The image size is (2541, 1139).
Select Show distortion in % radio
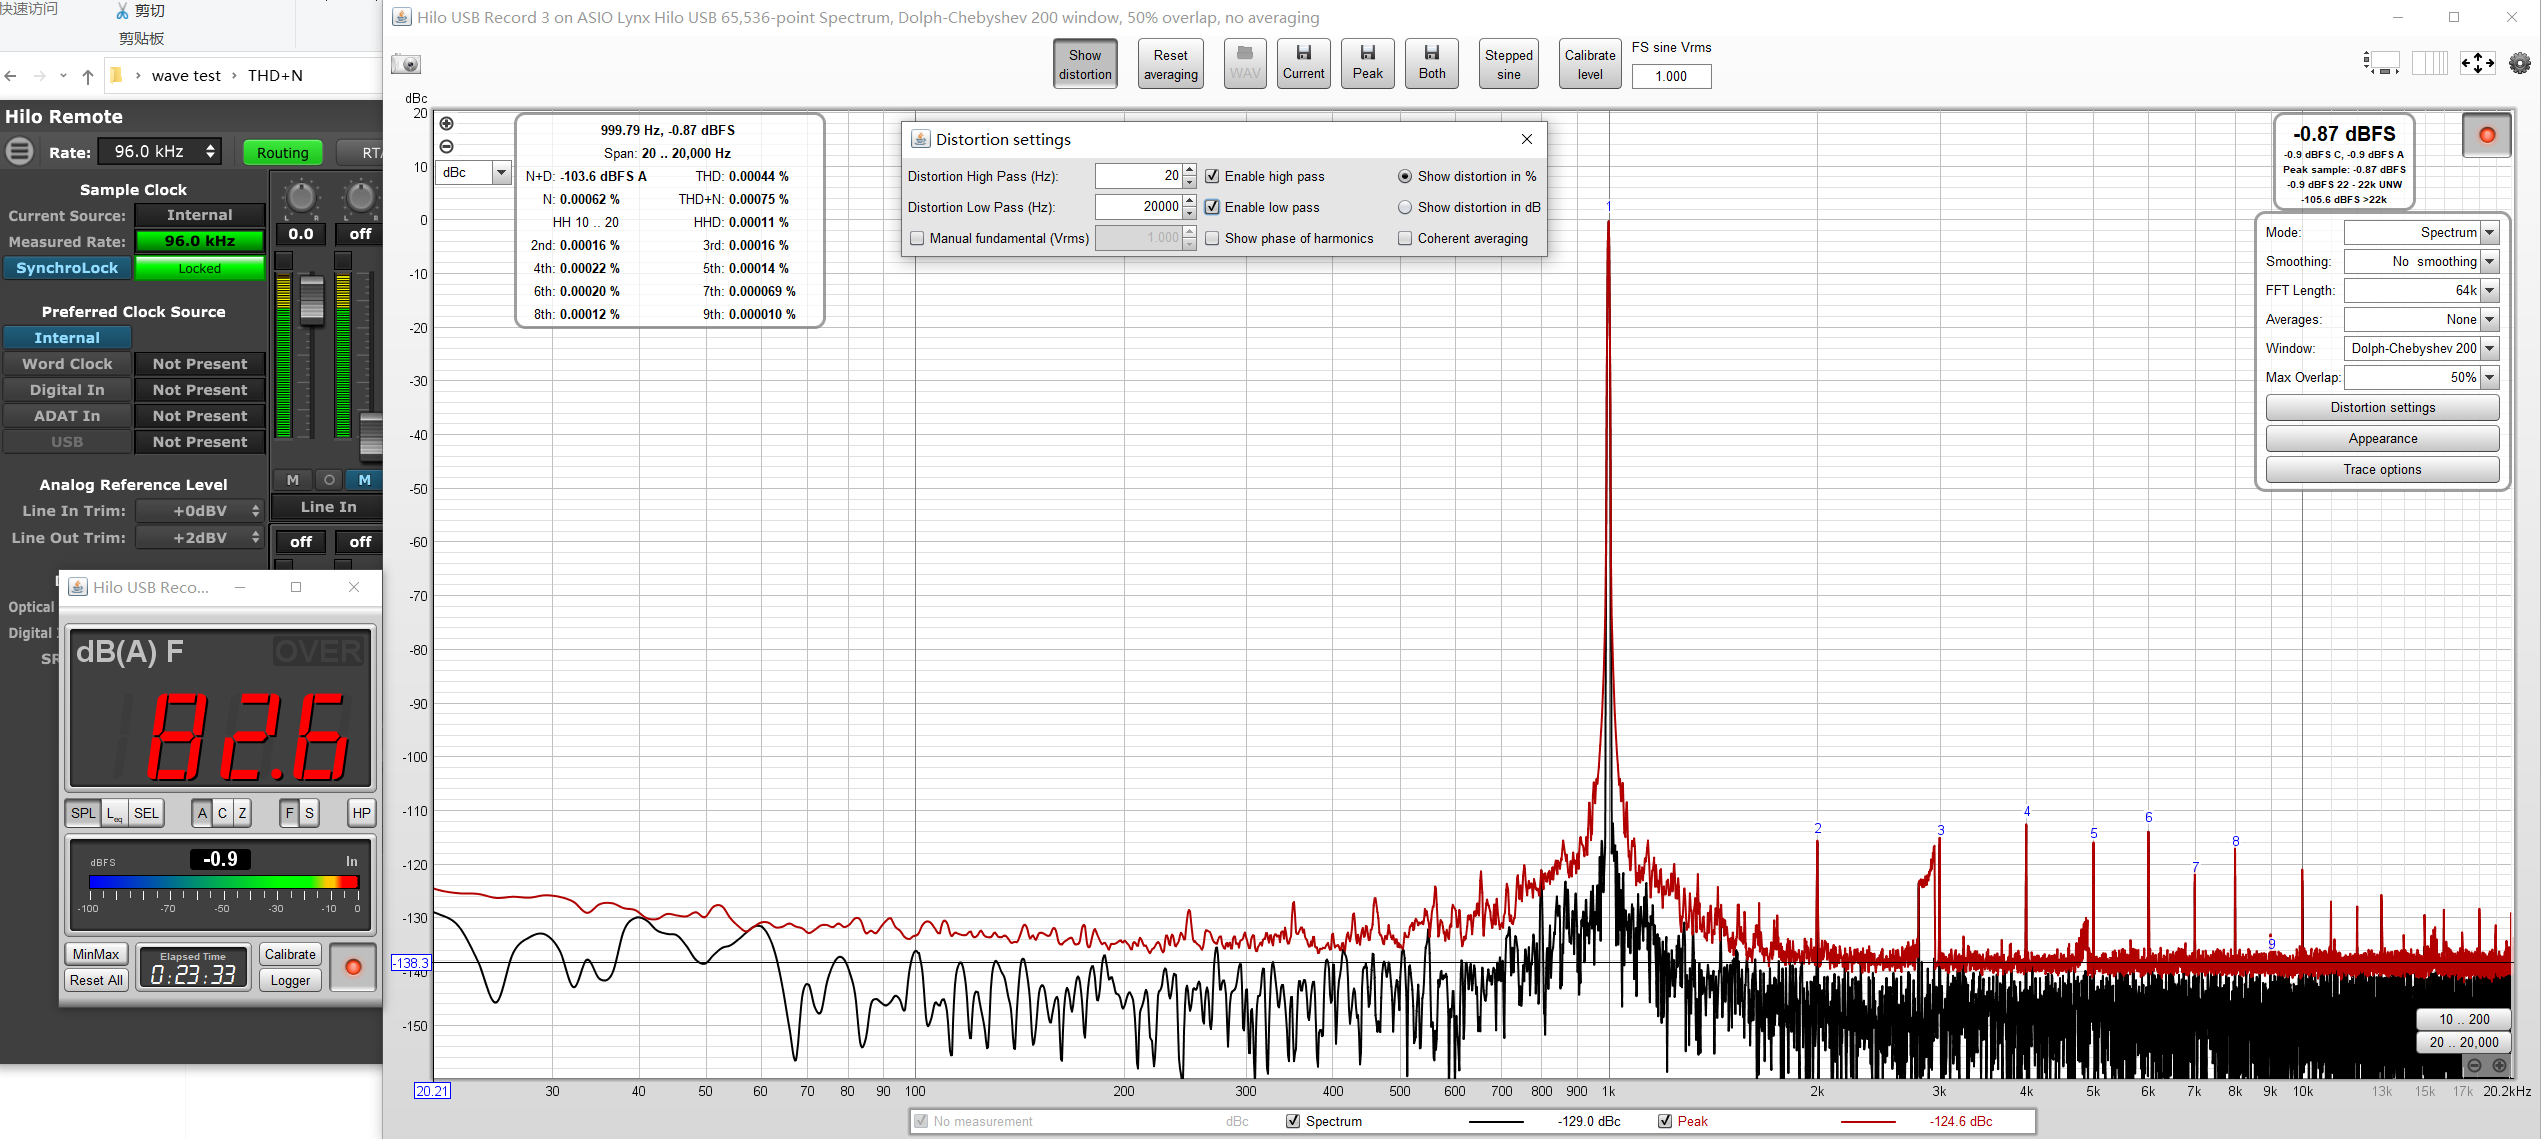[1405, 177]
